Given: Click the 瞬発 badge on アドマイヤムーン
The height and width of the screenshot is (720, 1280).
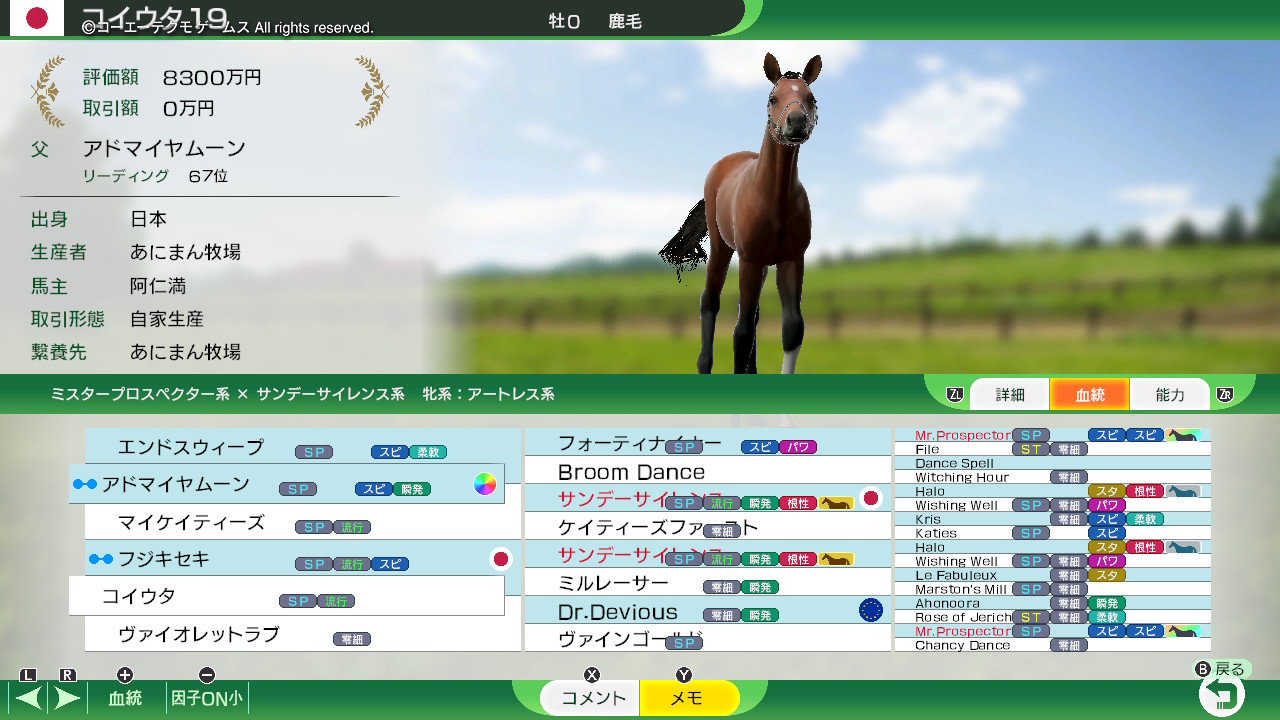Looking at the screenshot, I should (x=412, y=489).
